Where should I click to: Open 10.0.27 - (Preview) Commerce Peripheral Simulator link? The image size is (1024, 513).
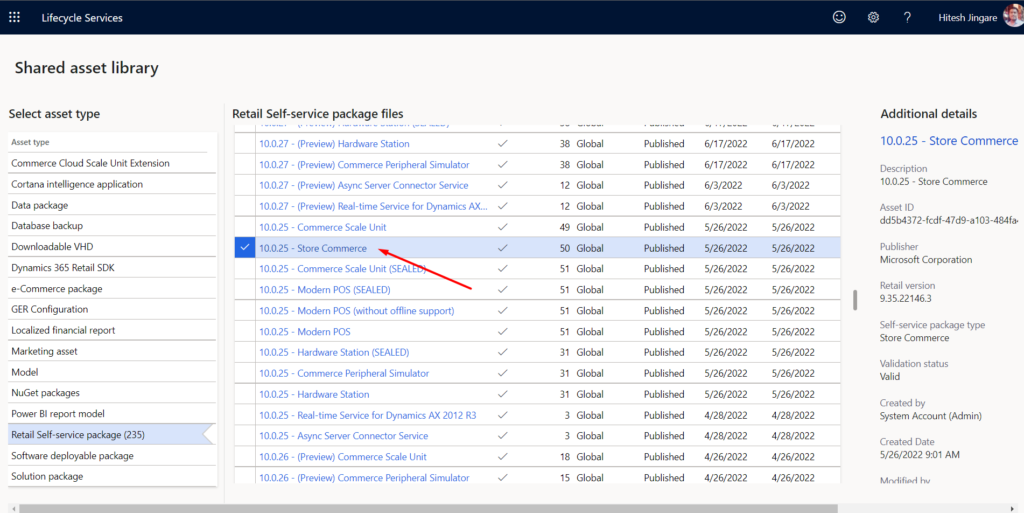coord(364,164)
